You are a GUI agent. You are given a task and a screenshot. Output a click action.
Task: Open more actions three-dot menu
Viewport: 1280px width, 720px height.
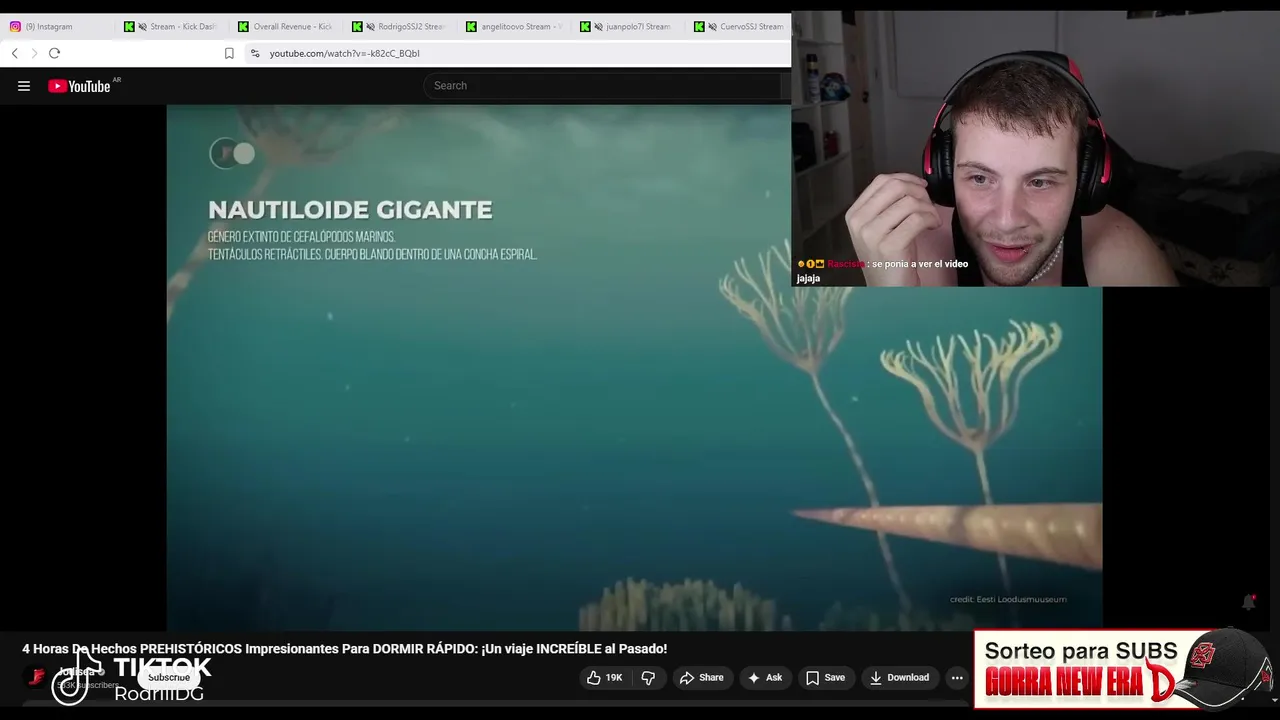point(957,678)
